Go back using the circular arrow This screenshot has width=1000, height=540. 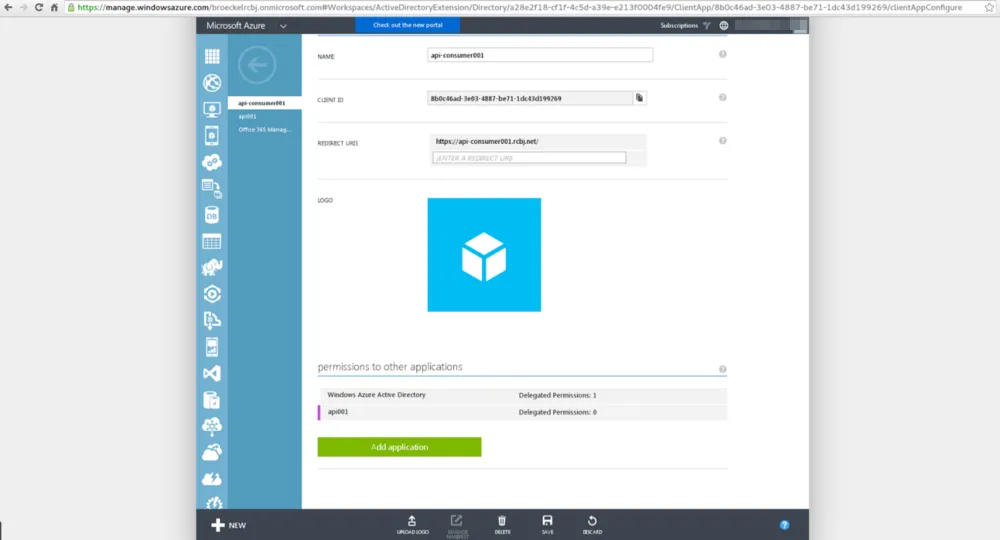[257, 64]
